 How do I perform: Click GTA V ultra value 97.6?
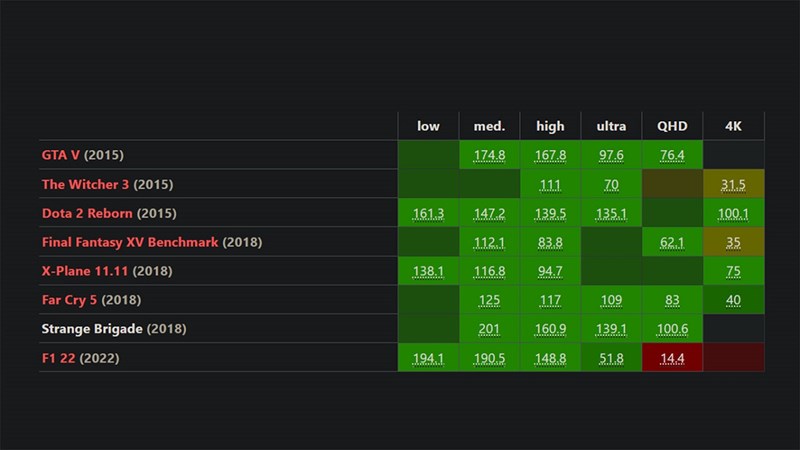tap(611, 155)
